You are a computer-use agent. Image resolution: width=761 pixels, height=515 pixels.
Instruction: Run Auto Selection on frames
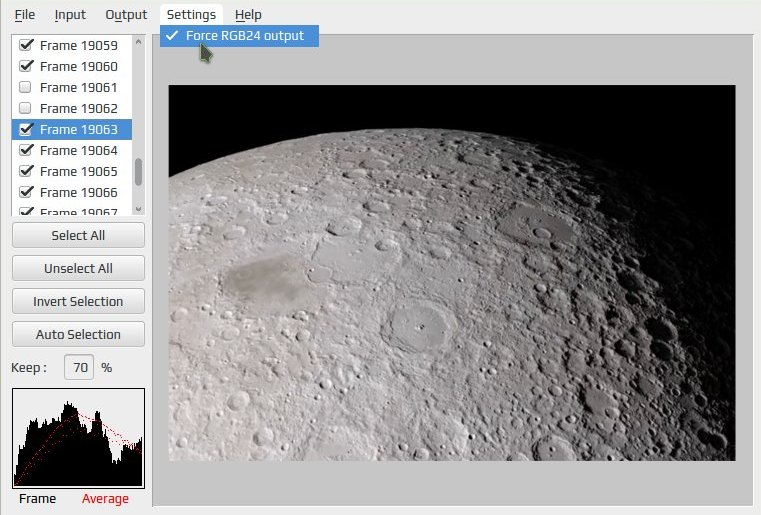tap(78, 334)
